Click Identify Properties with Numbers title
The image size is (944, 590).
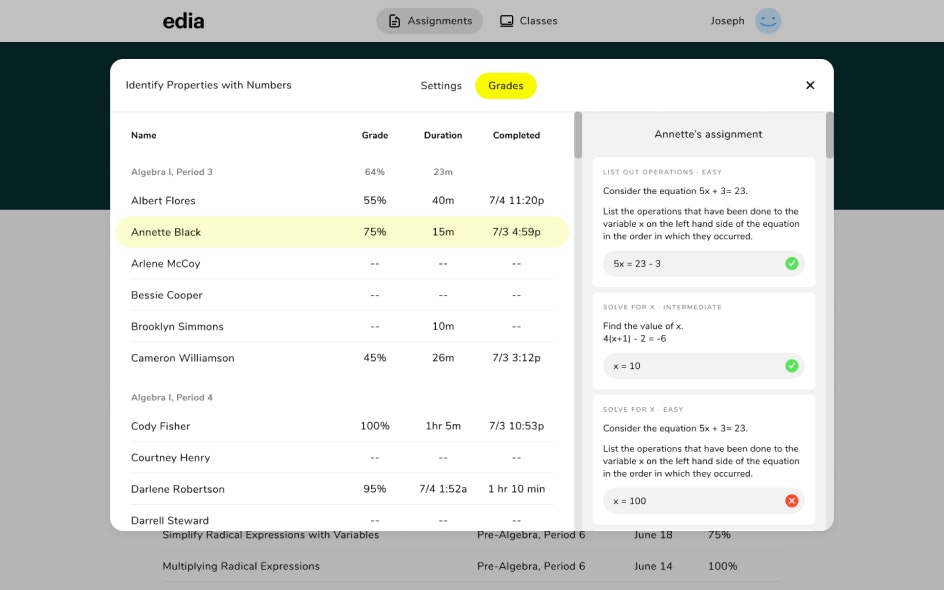coord(208,85)
